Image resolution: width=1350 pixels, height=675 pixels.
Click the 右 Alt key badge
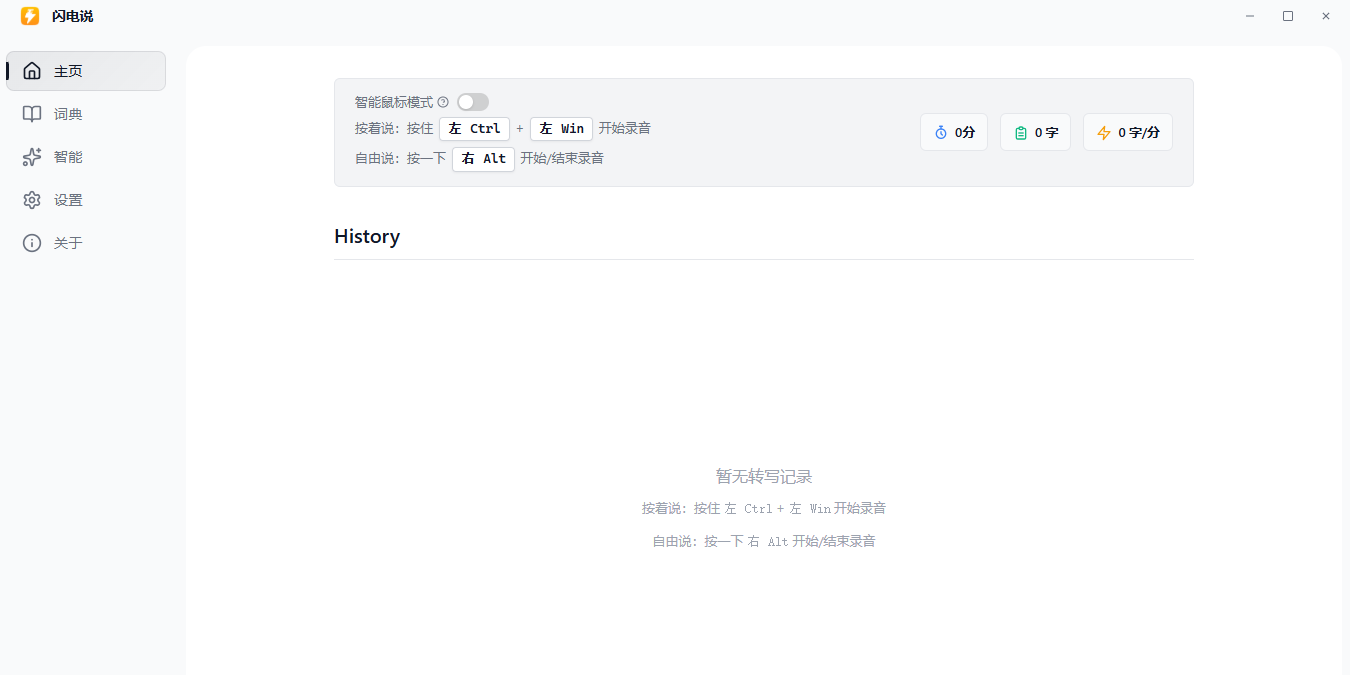coord(483,158)
